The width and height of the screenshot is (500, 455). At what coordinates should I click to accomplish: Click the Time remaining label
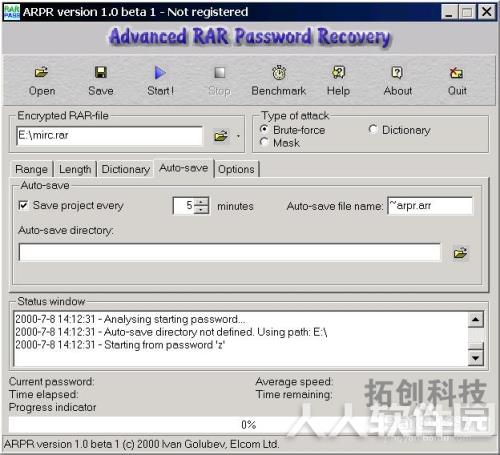pos(294,395)
